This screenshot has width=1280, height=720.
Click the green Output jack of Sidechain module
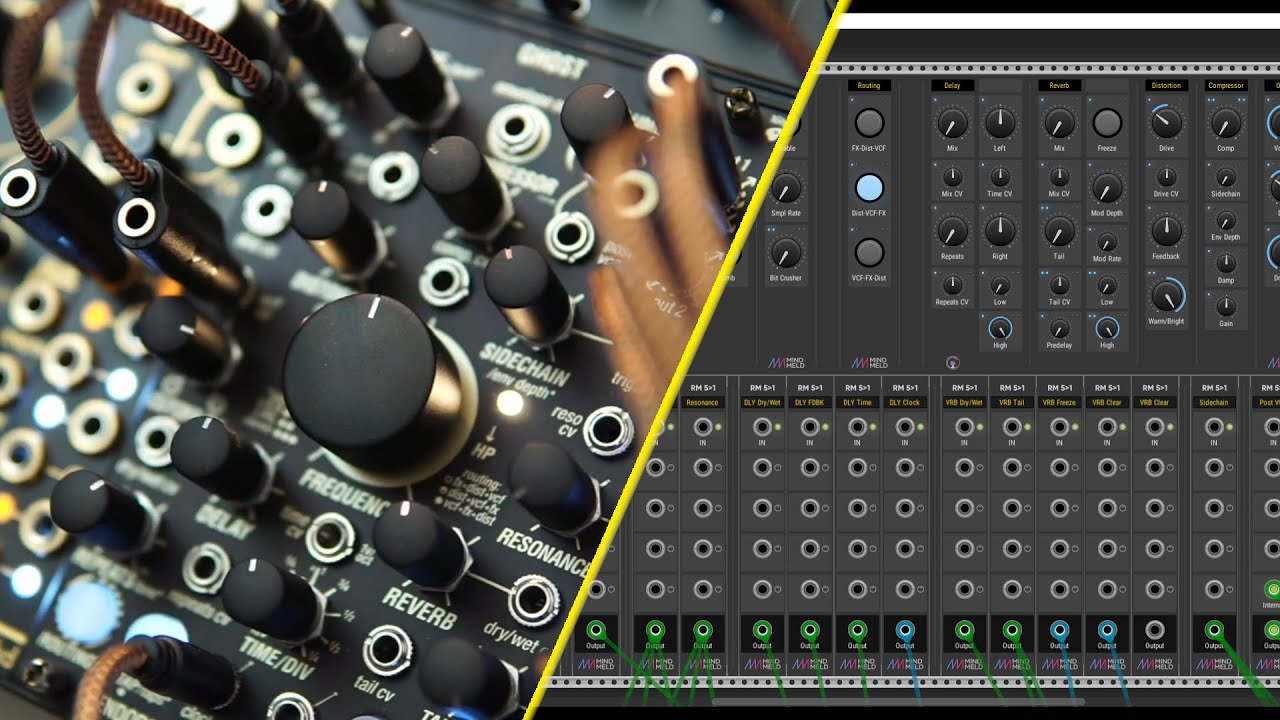[1214, 630]
